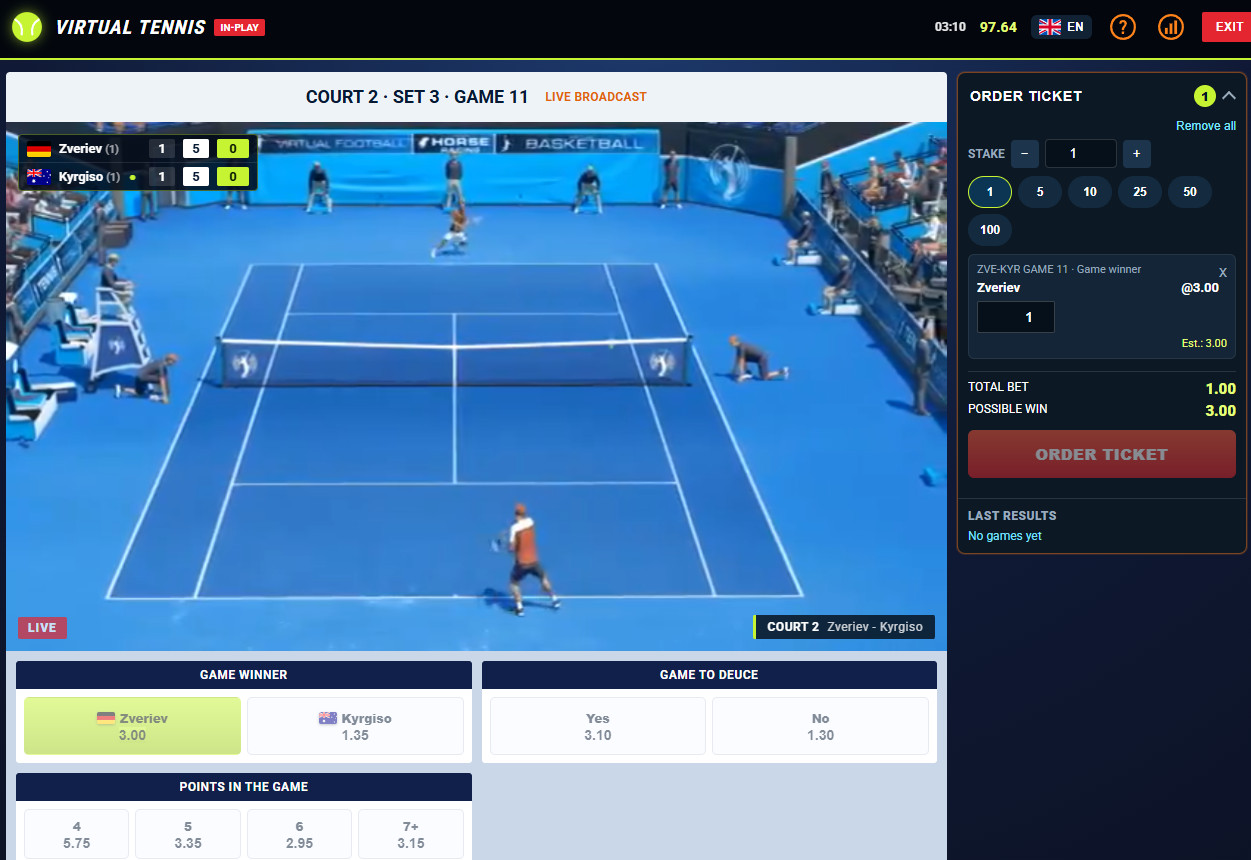
Task: Click the COURT 2 Zveriev - Kyrgiso caption
Action: click(844, 627)
